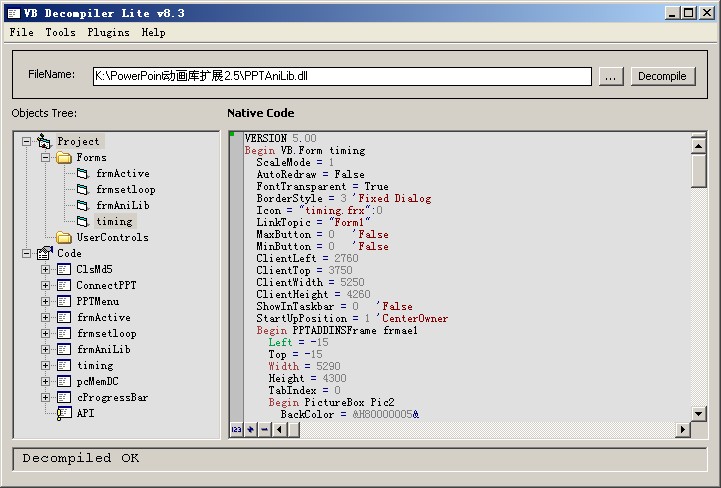The height and width of the screenshot is (488, 721).
Task: Select the frmsetloop form icon
Action: coord(83,189)
